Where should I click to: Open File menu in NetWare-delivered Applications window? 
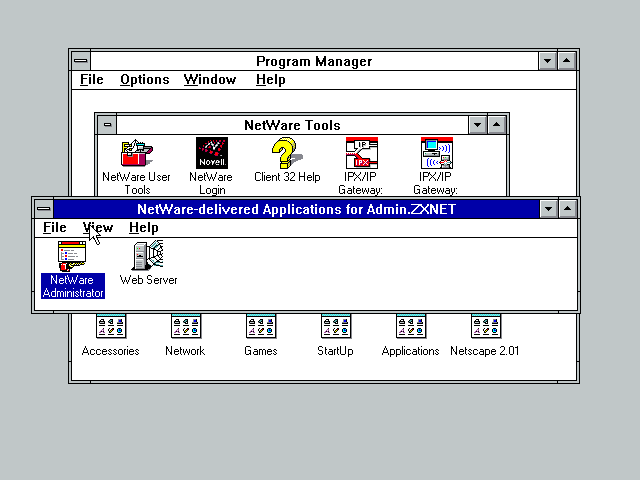pos(55,227)
